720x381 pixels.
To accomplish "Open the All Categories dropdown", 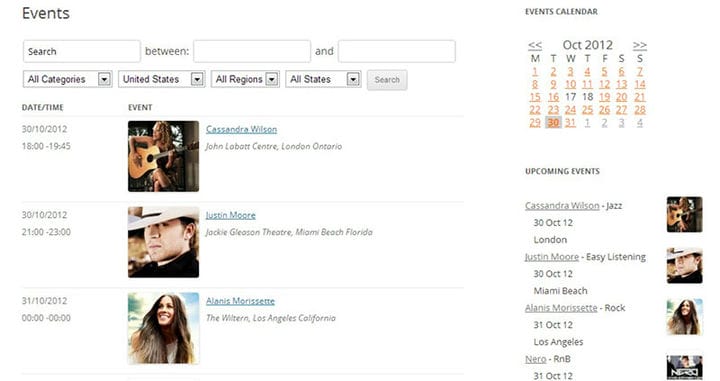I will click(68, 79).
